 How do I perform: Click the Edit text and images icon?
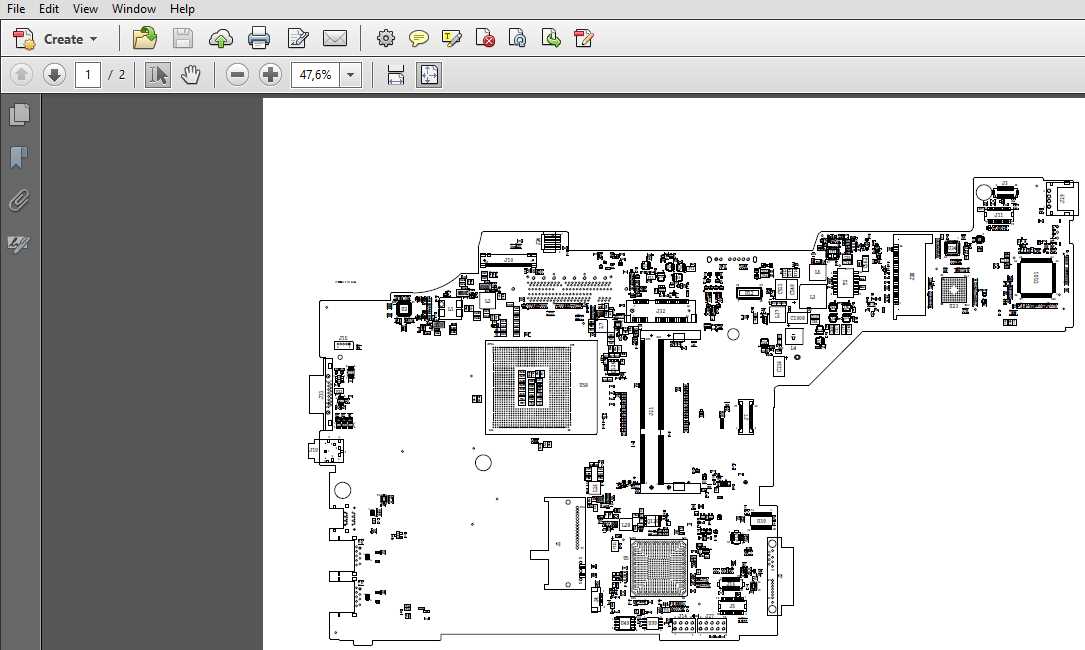click(x=298, y=38)
